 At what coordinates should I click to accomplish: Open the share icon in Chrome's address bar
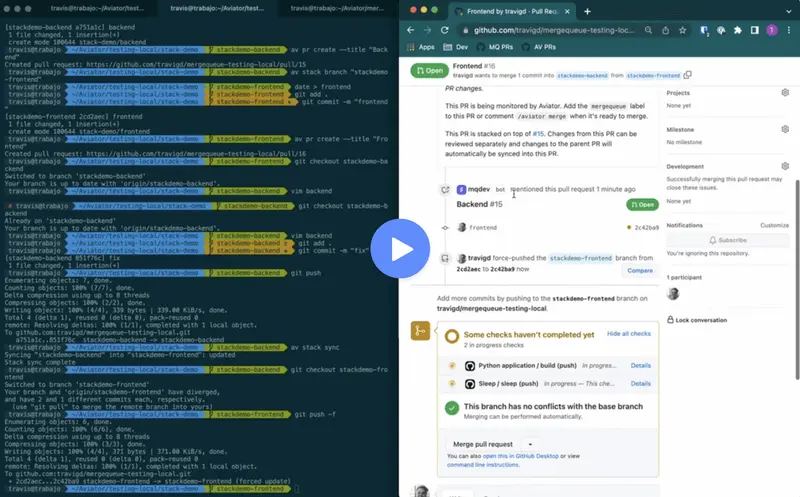(665, 30)
